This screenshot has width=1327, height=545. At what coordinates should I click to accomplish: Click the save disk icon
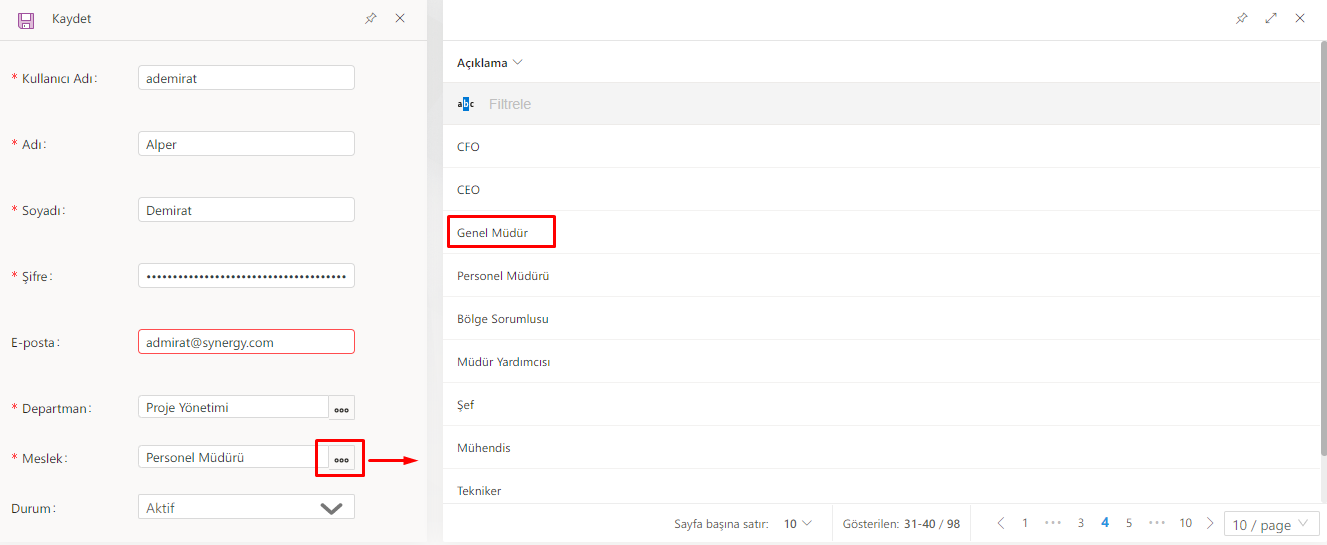[26, 19]
